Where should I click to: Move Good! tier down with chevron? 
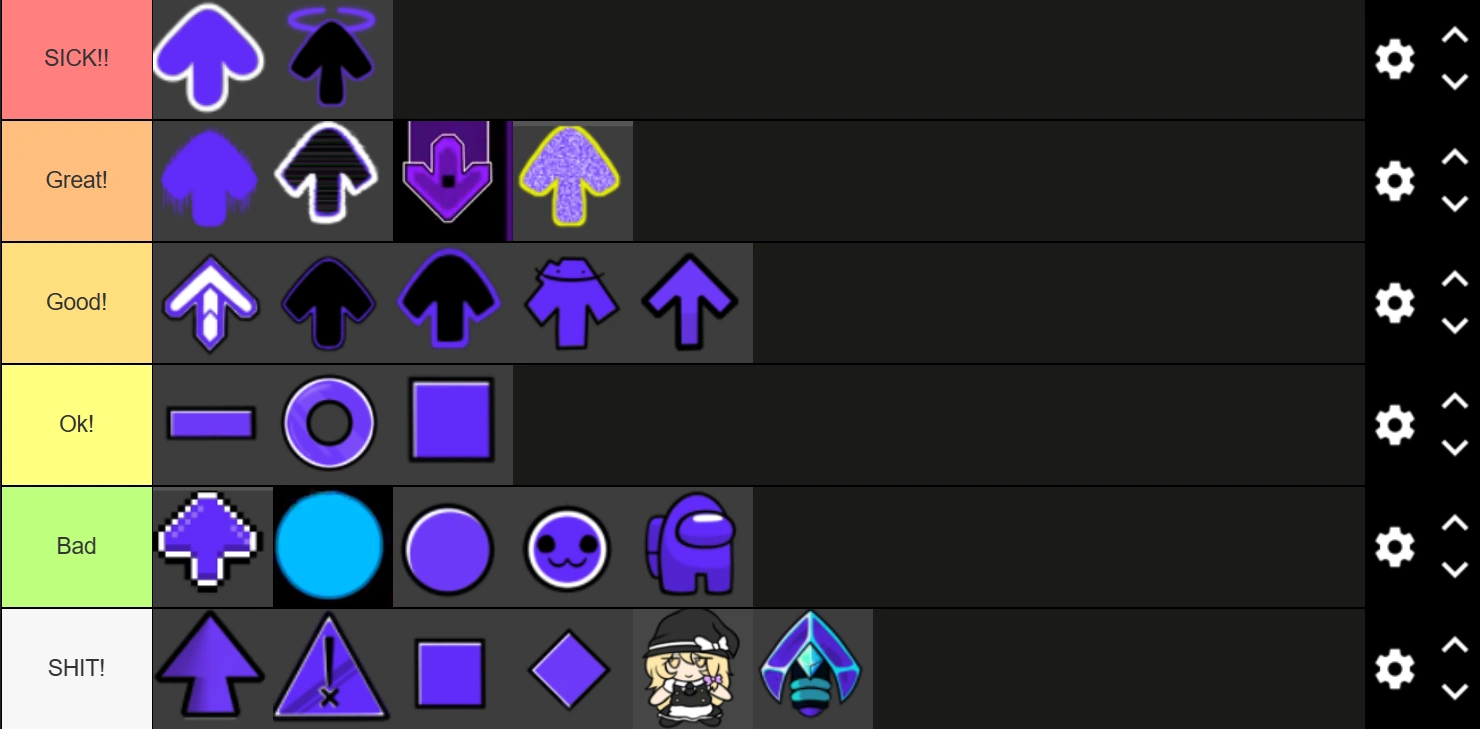click(1454, 326)
